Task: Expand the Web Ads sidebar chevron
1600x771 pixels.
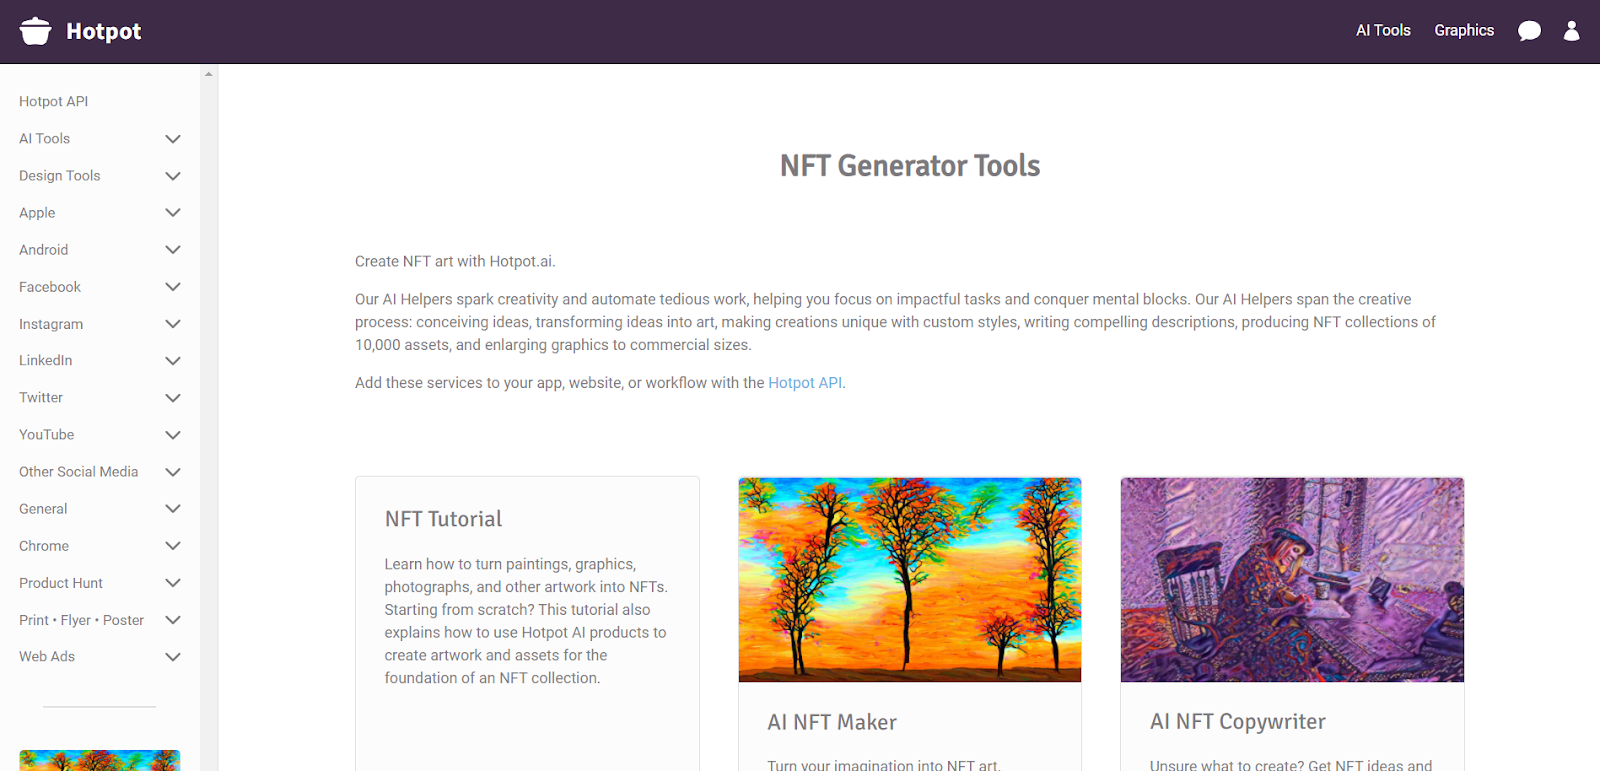Action: click(x=173, y=657)
